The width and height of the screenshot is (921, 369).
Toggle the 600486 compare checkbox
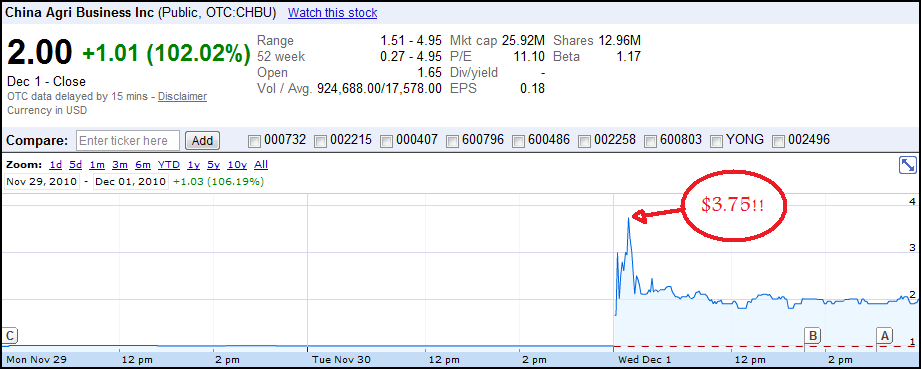(x=518, y=141)
